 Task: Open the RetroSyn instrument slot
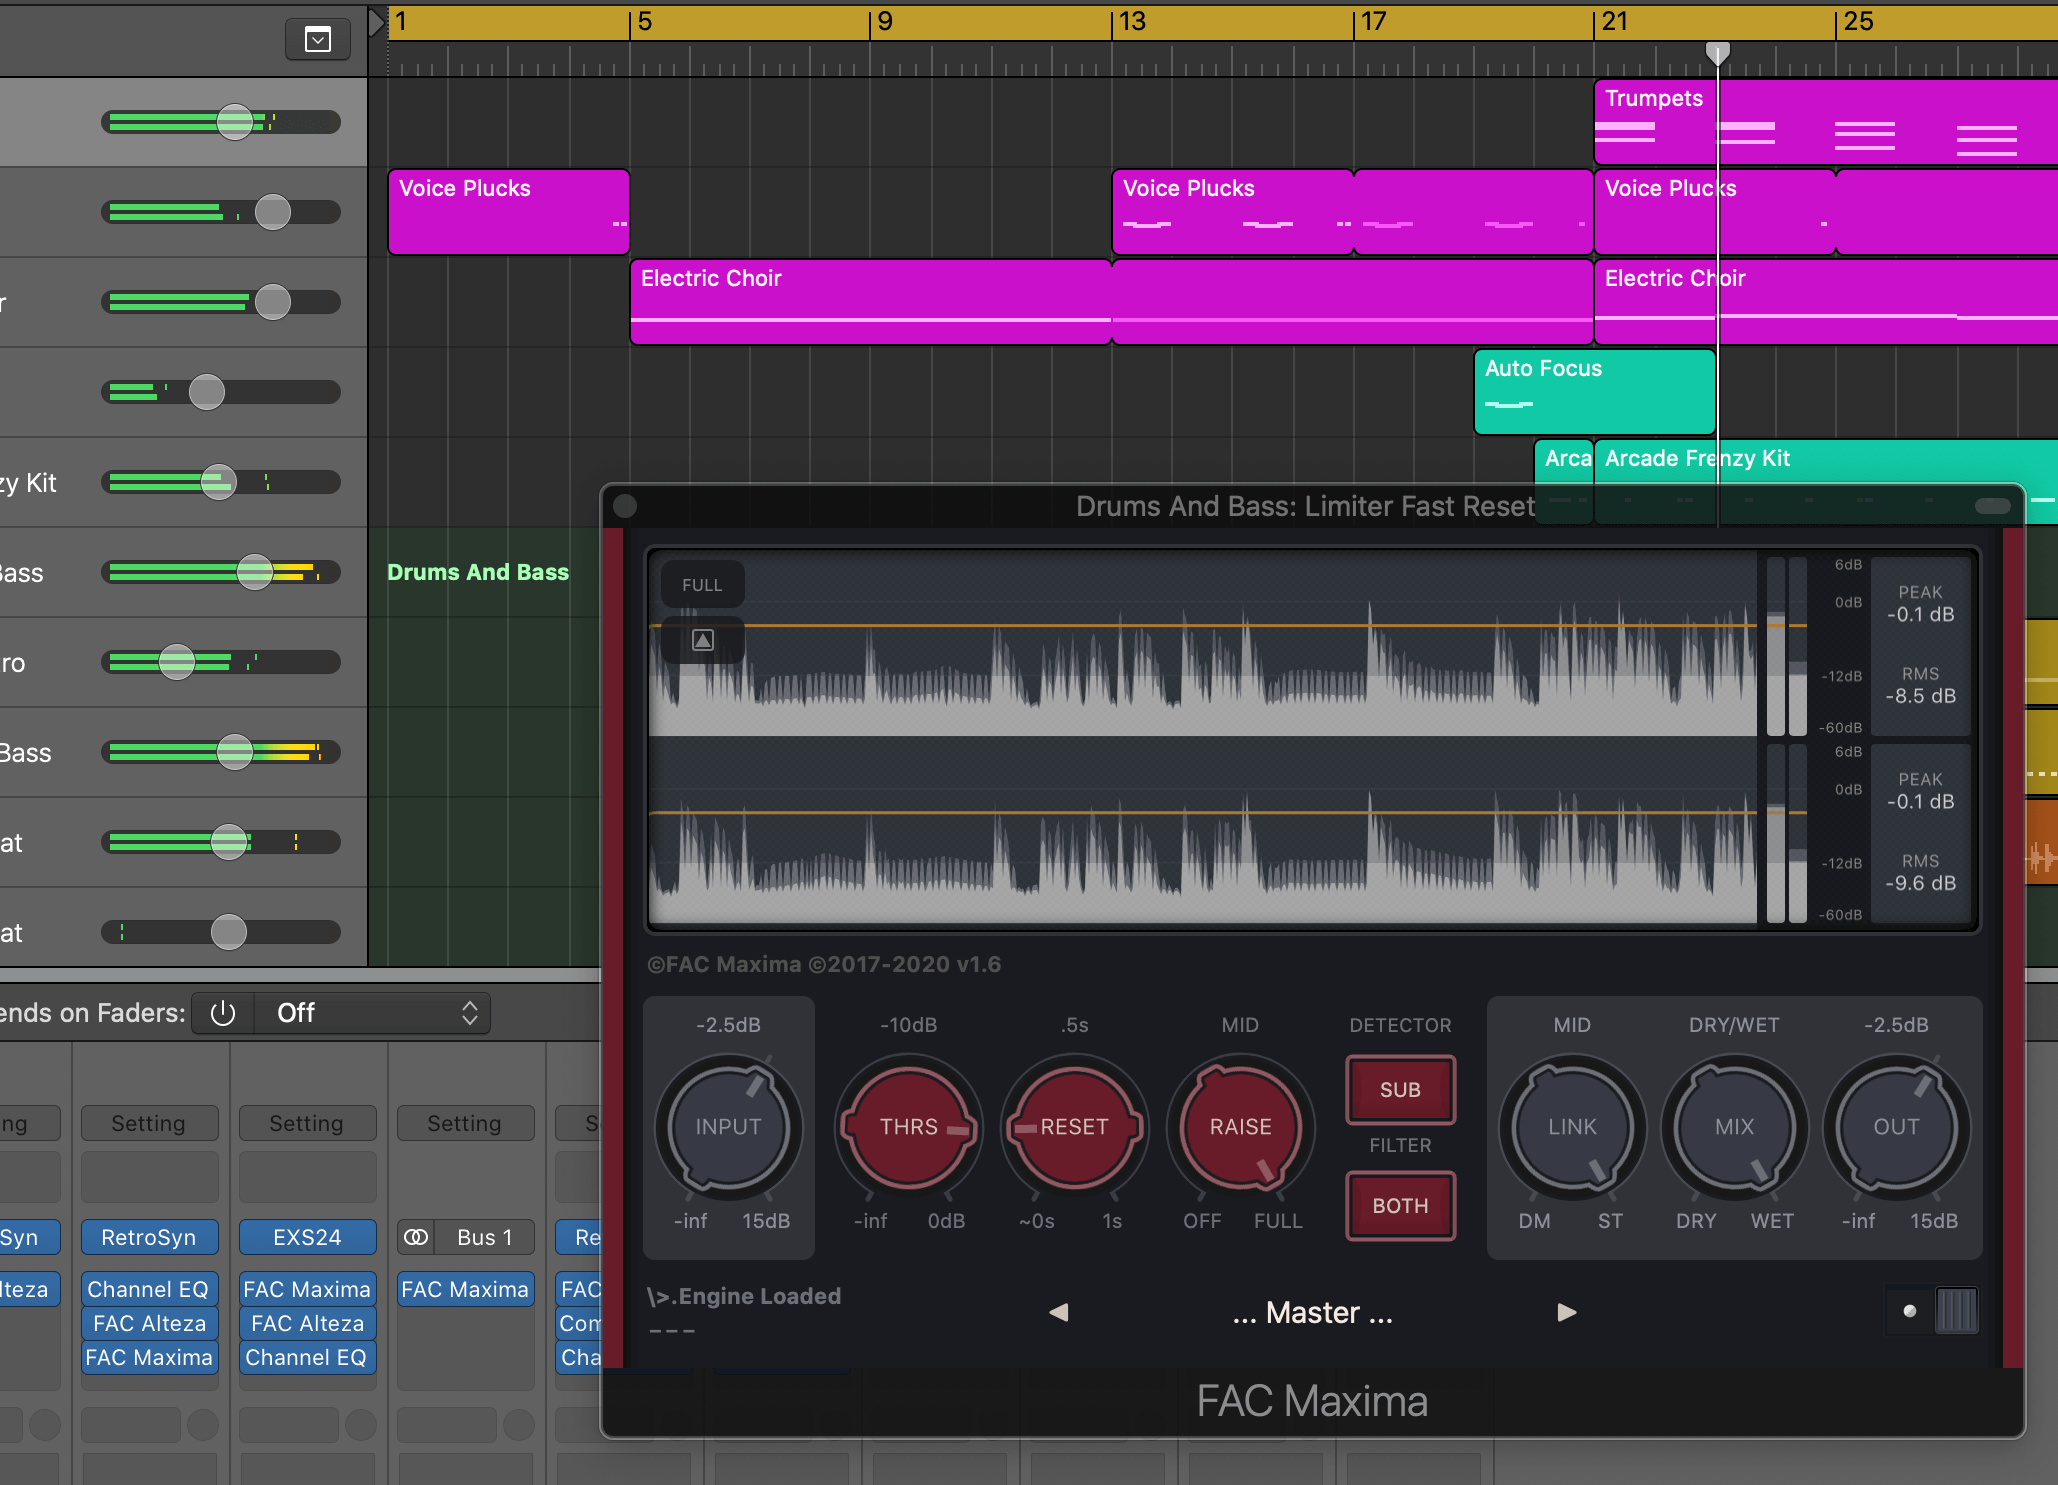[x=149, y=1237]
